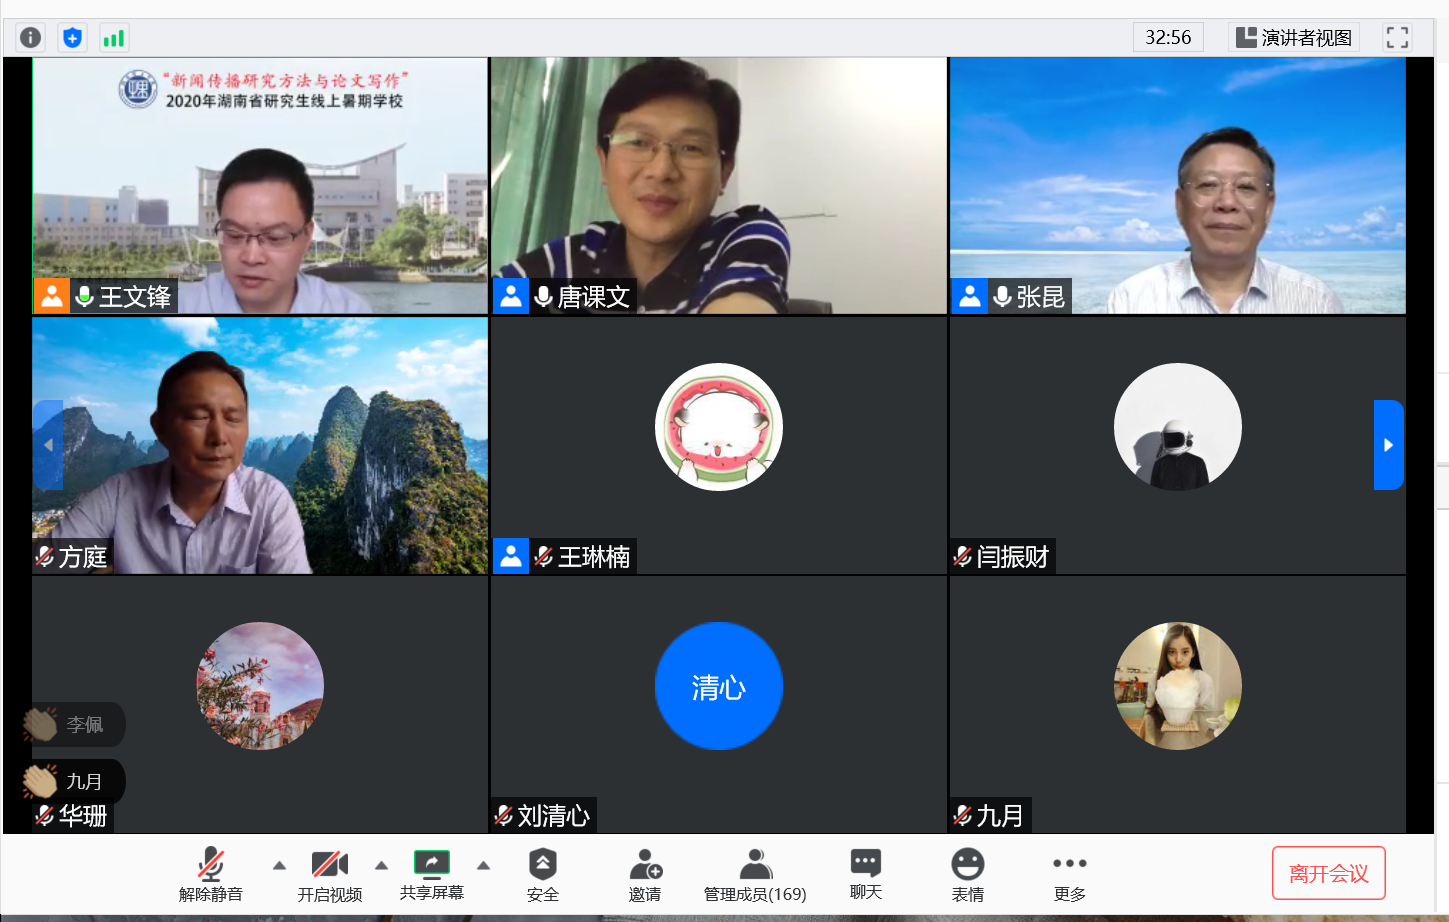The height and width of the screenshot is (922, 1449).
Task: Check the green network signal icon
Action: (114, 38)
